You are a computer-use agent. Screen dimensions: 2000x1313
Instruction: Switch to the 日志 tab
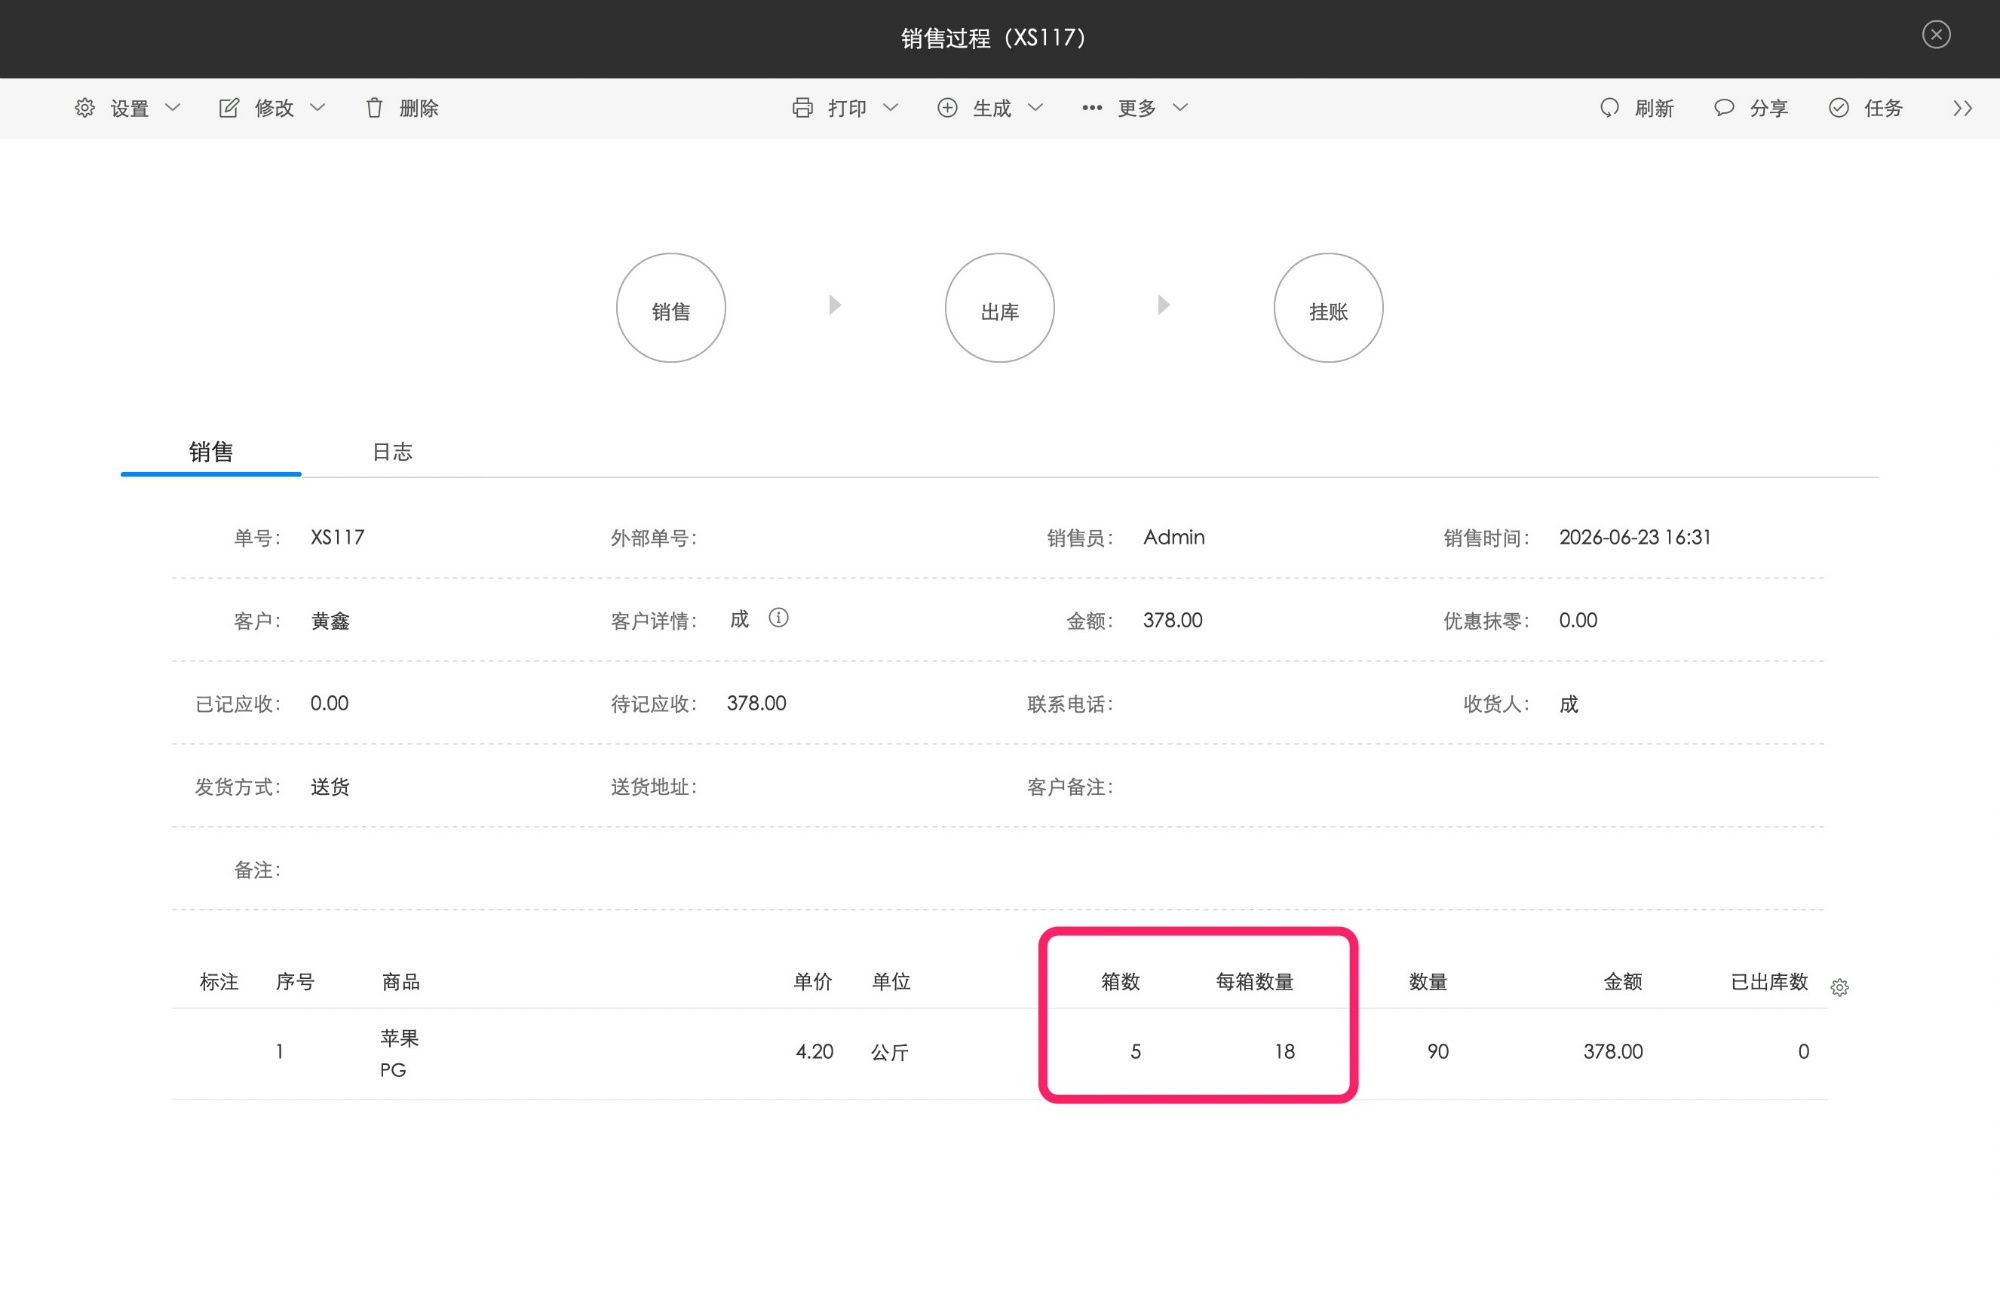click(x=392, y=452)
